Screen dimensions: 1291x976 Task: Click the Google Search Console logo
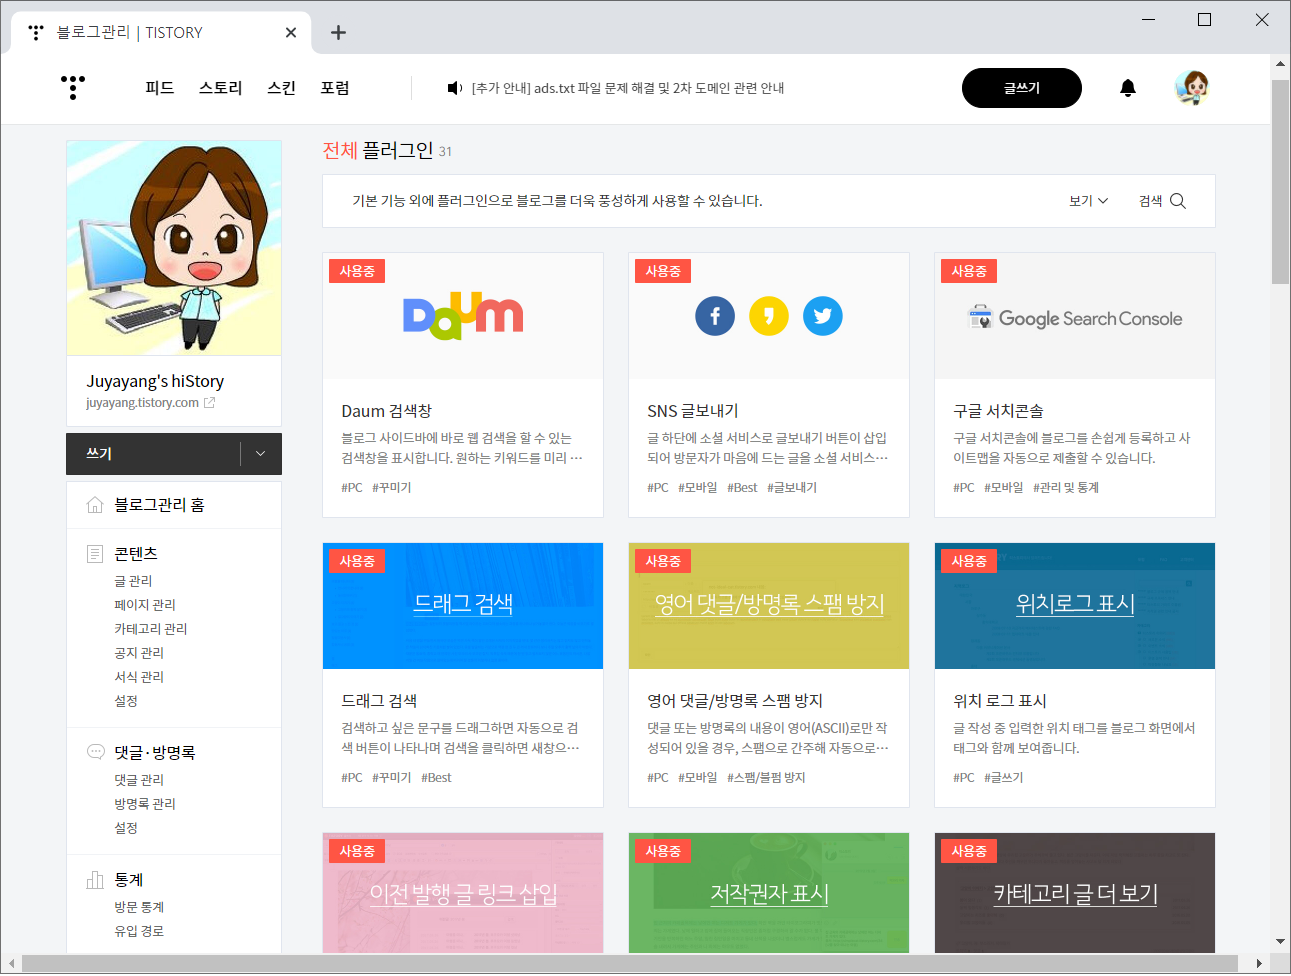pos(1075,318)
